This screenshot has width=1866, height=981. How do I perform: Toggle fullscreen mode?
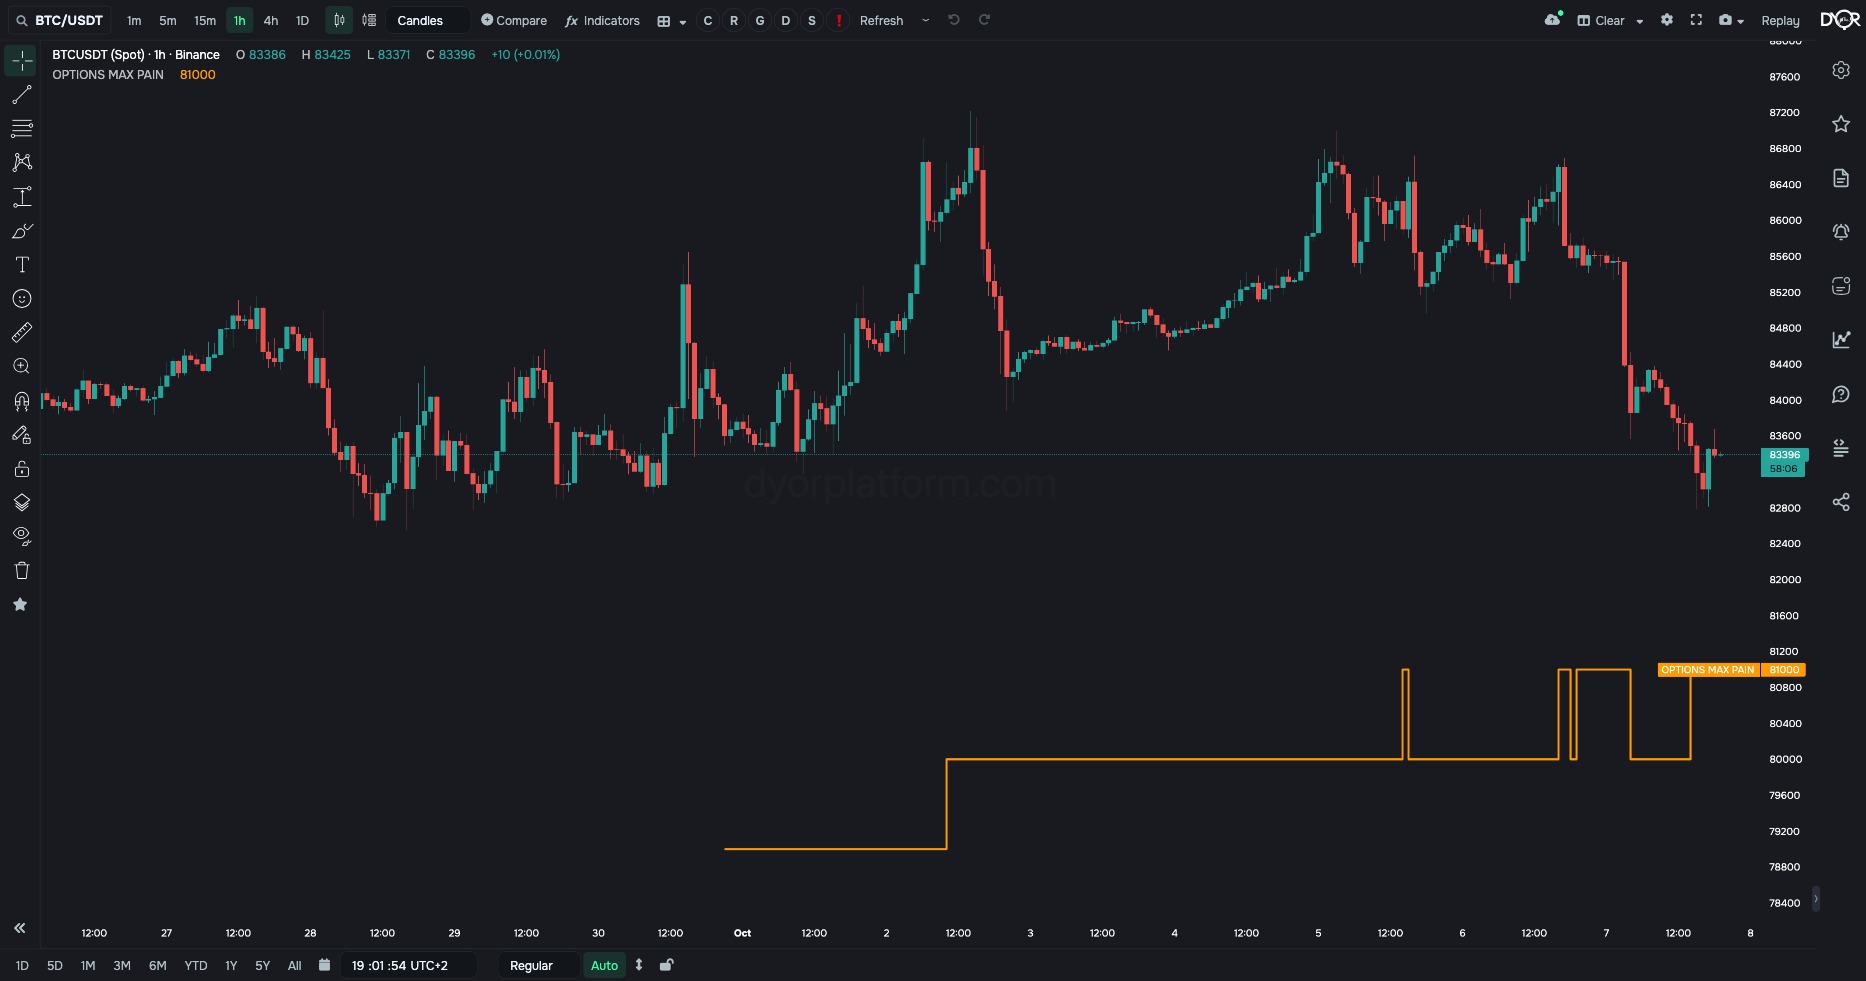click(x=1696, y=20)
